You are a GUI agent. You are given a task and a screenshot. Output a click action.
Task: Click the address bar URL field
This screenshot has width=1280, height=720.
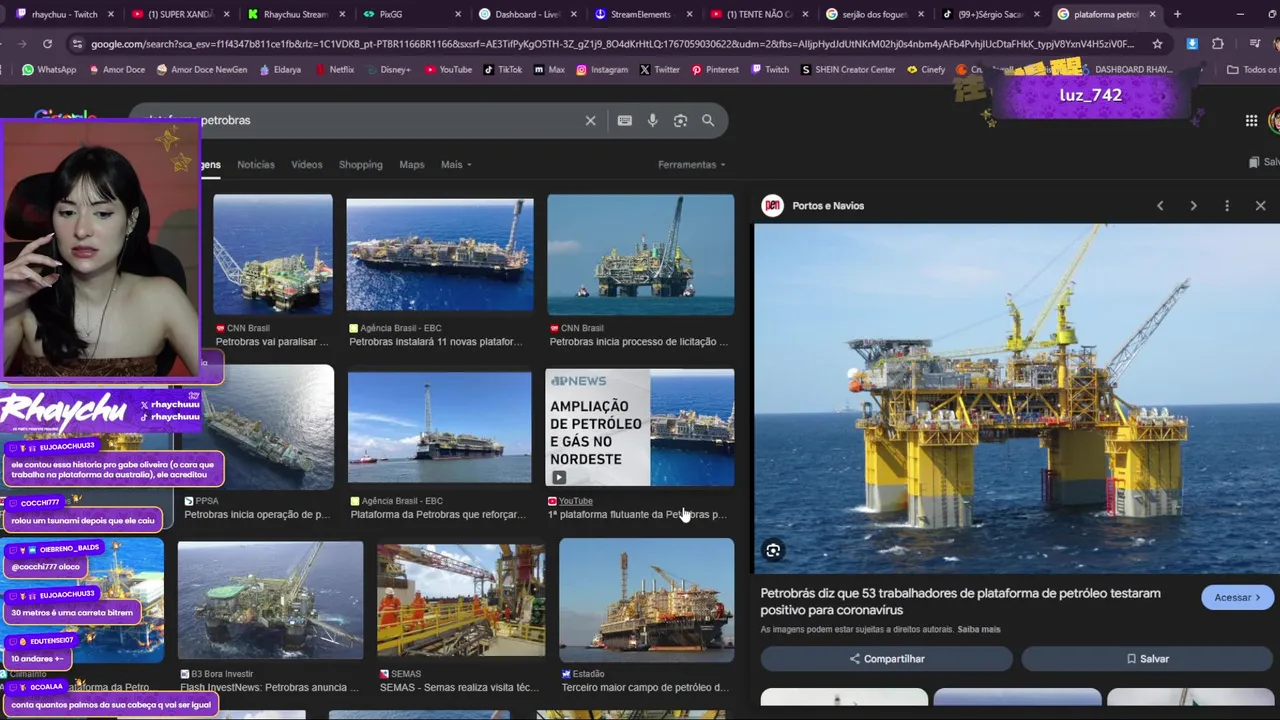tap(612, 44)
